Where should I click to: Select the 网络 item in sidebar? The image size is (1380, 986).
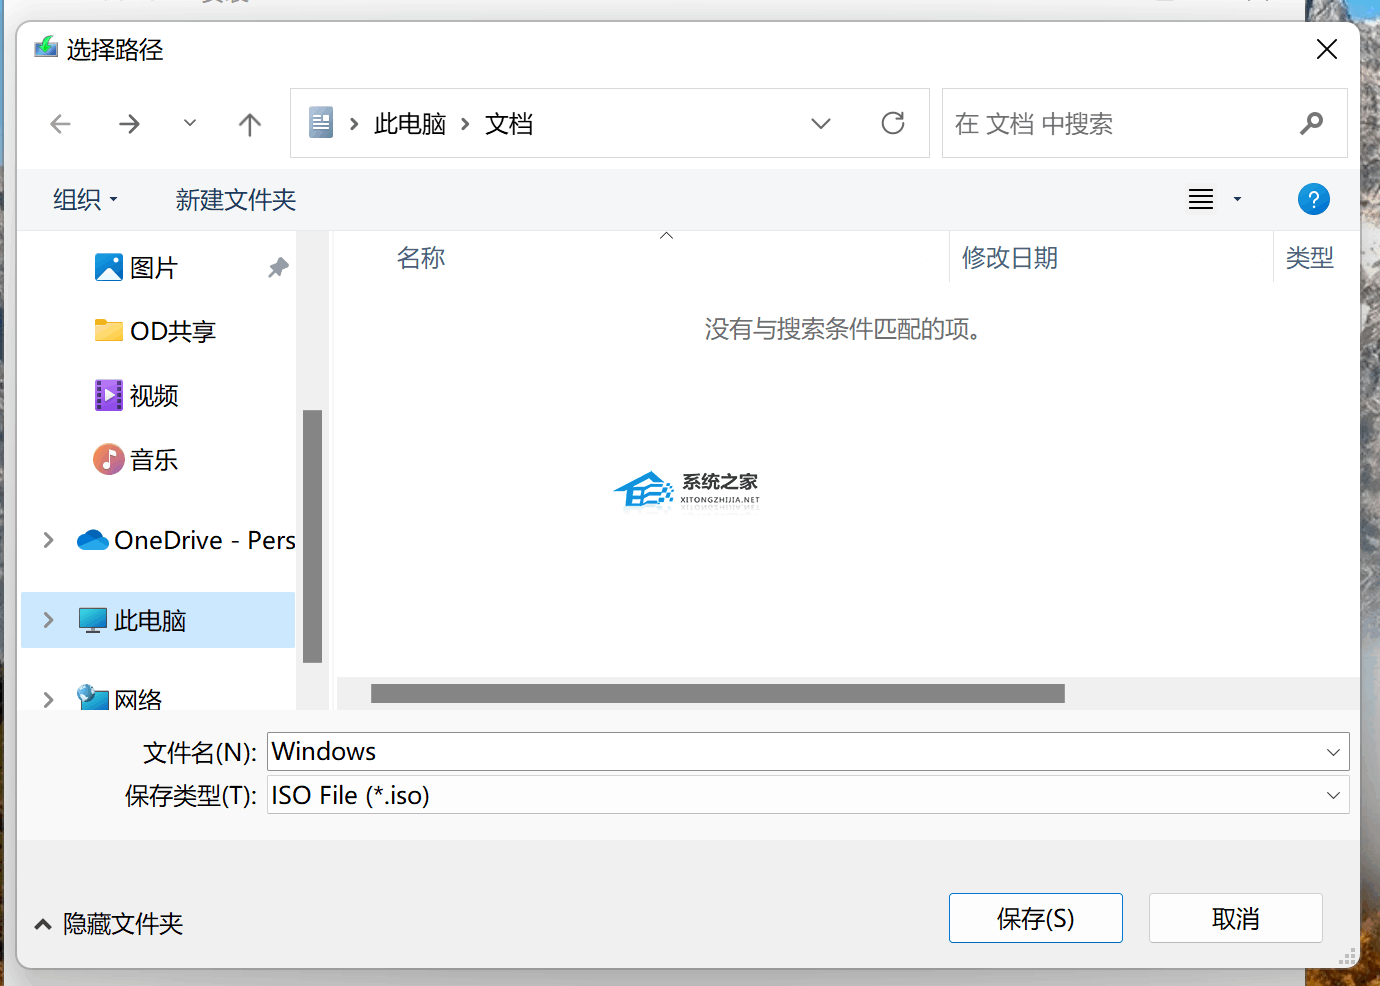[147, 698]
